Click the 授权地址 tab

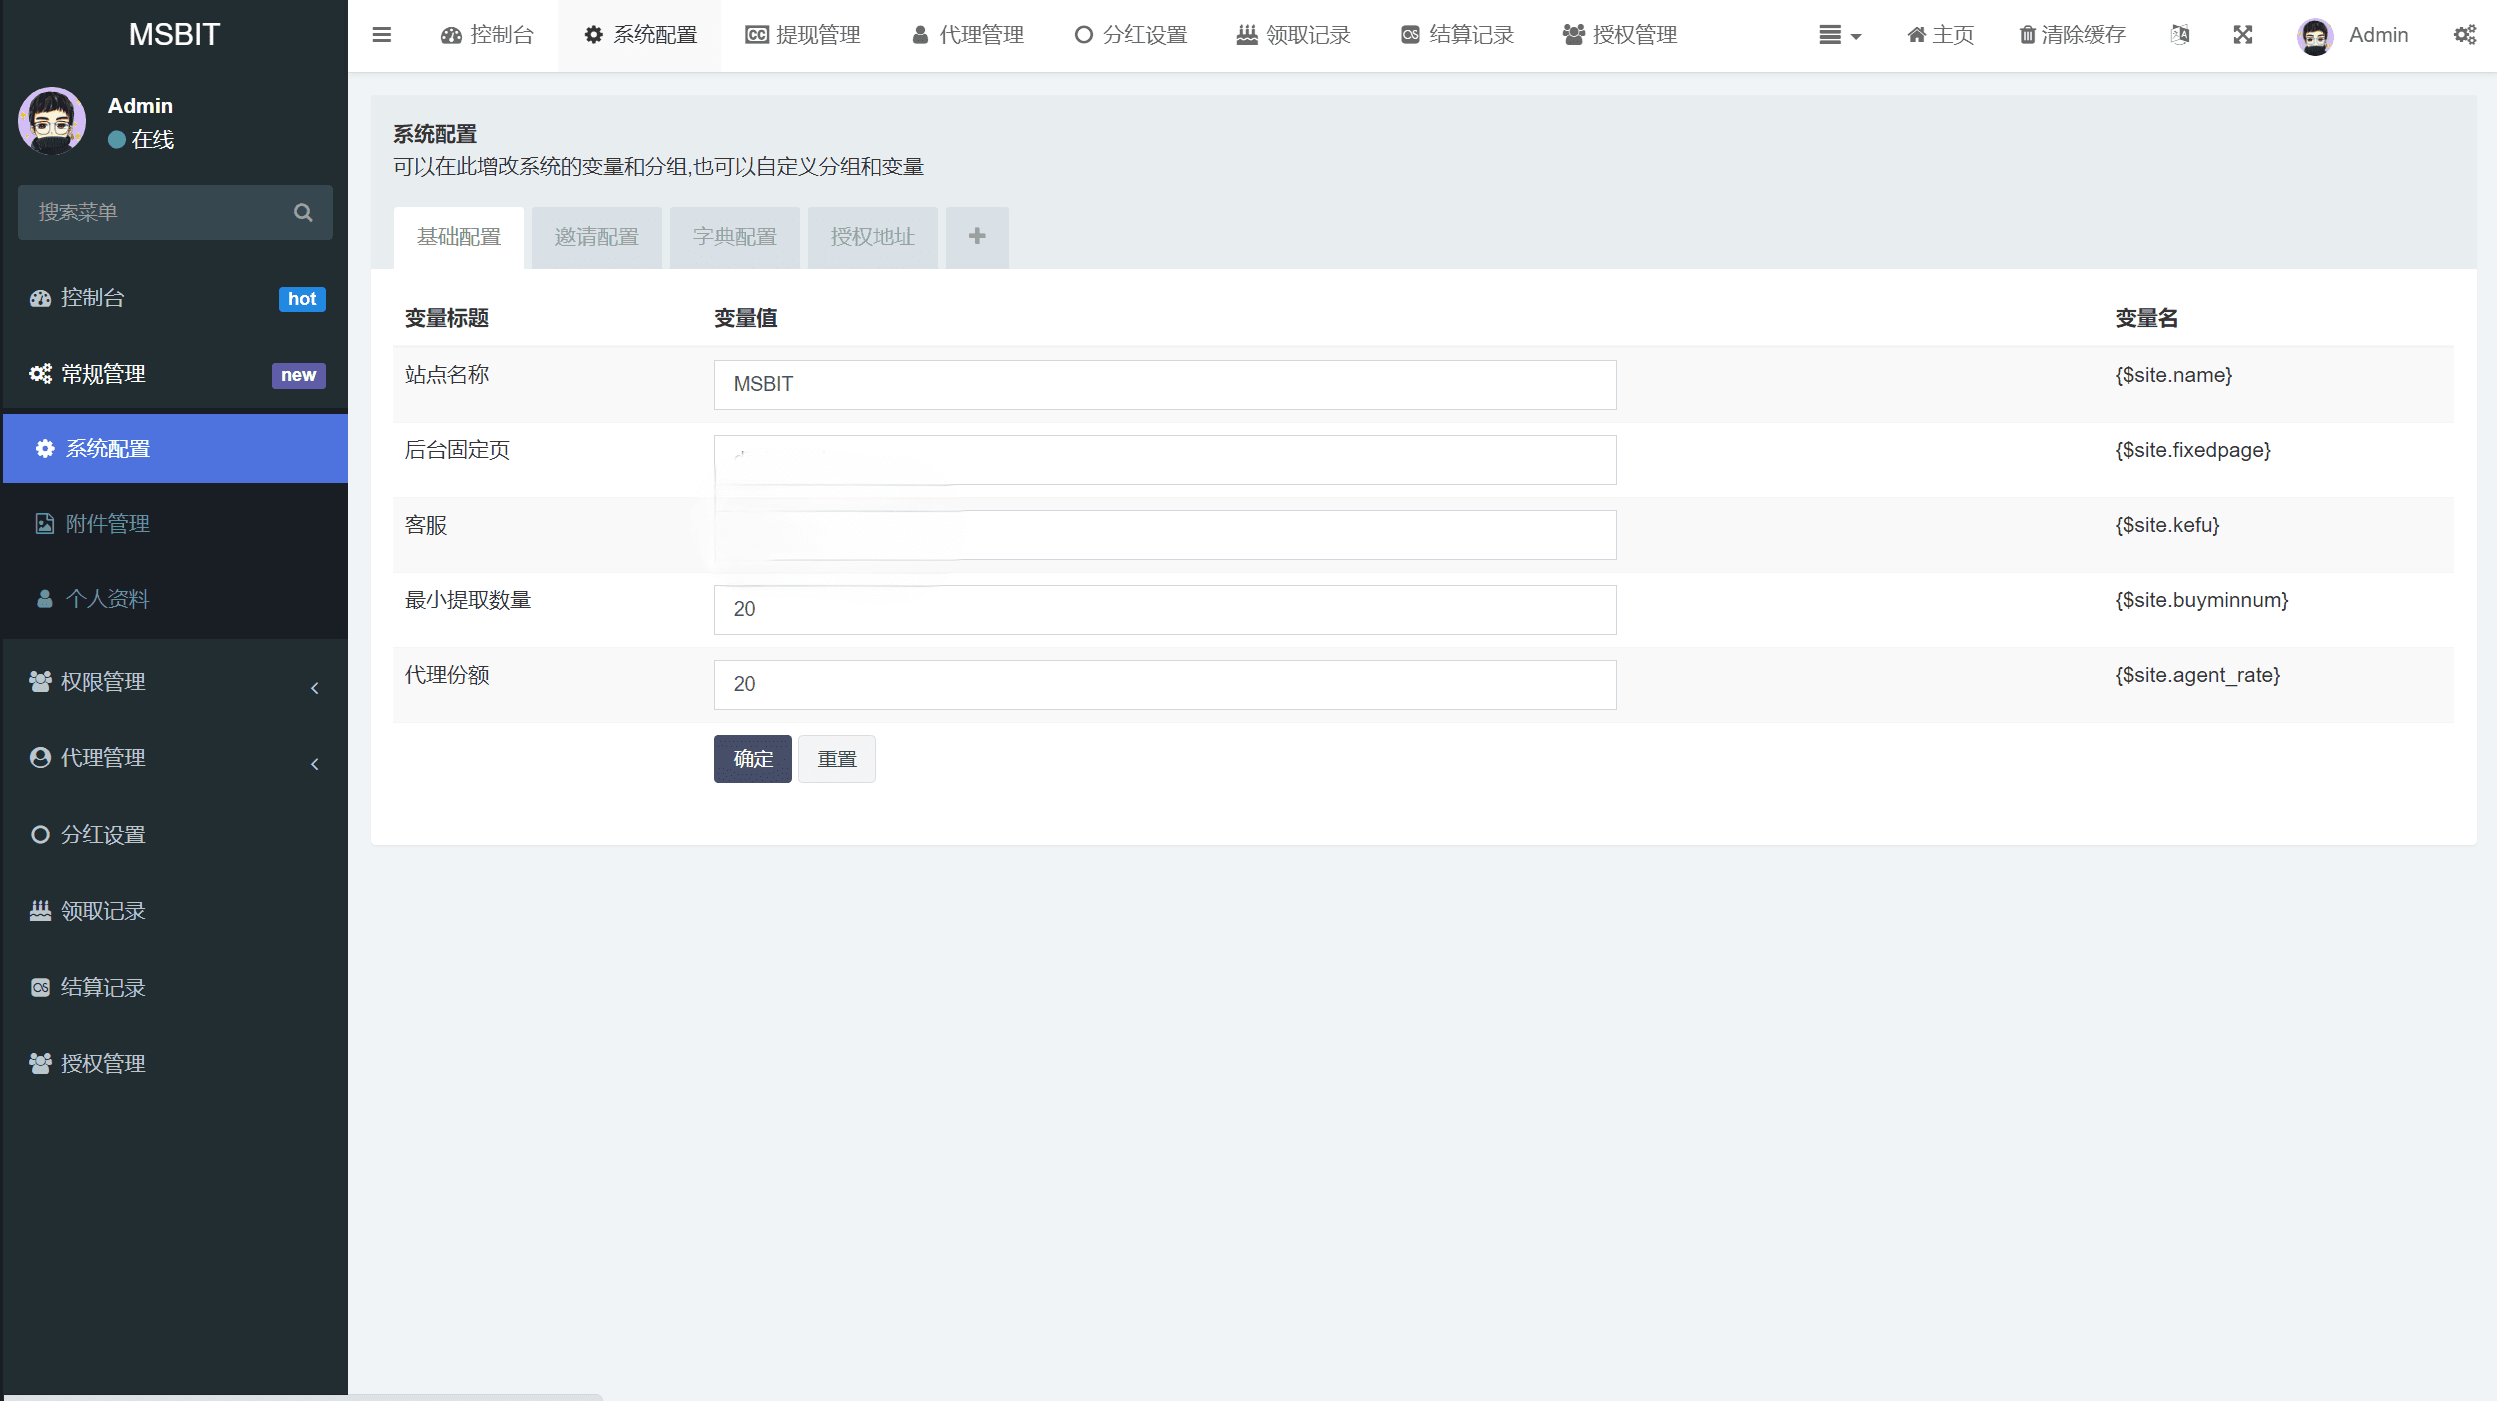click(872, 237)
